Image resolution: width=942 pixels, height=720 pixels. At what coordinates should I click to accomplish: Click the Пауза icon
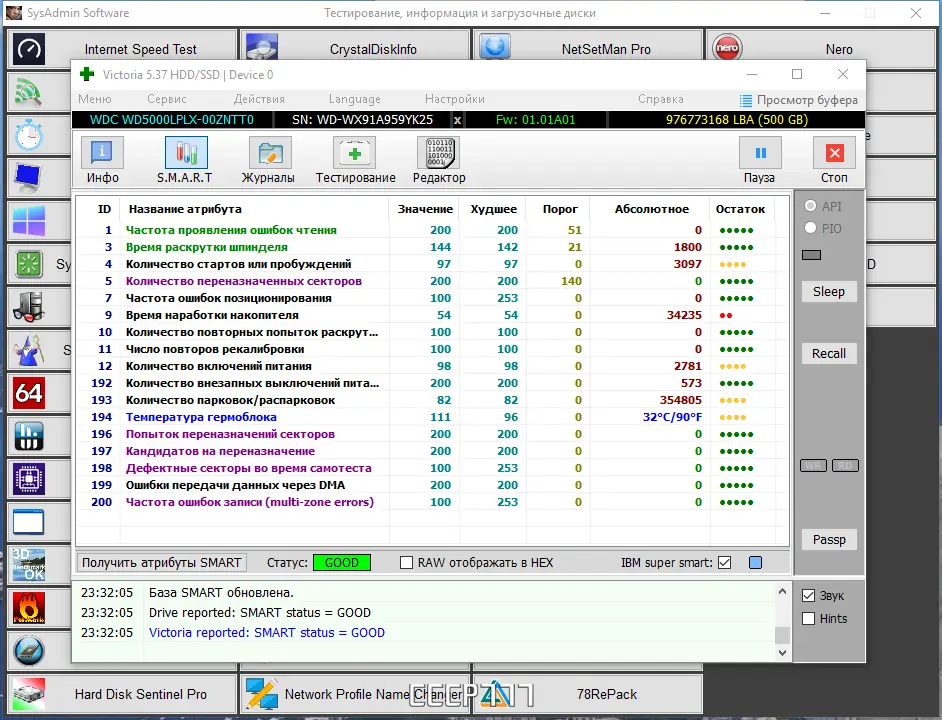[x=760, y=153]
